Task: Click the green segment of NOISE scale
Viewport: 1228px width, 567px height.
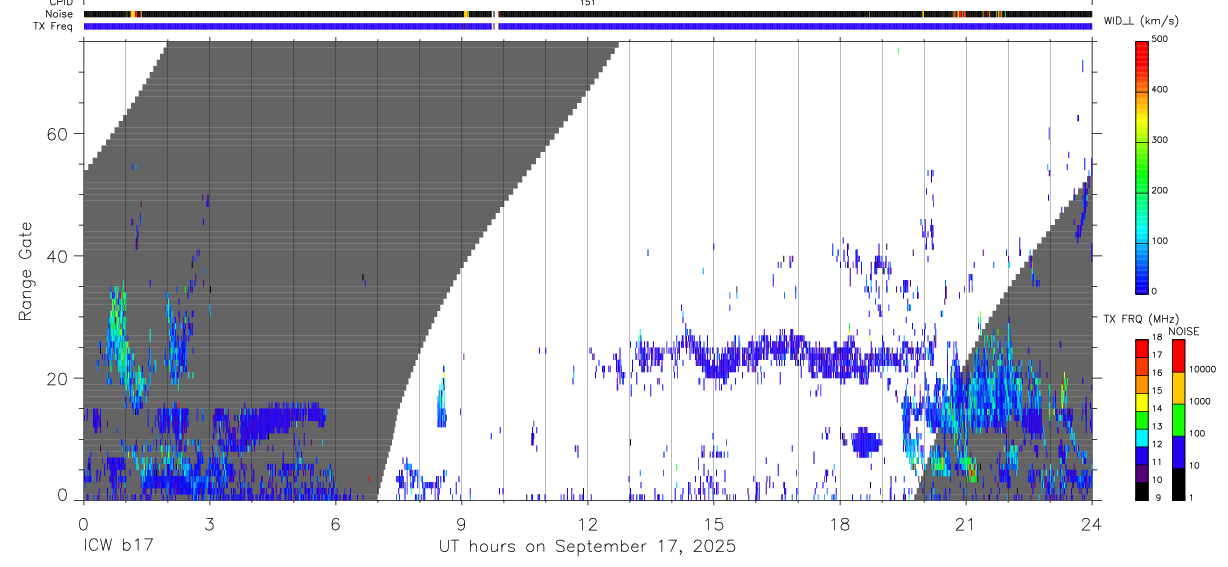Action: coord(1179,419)
